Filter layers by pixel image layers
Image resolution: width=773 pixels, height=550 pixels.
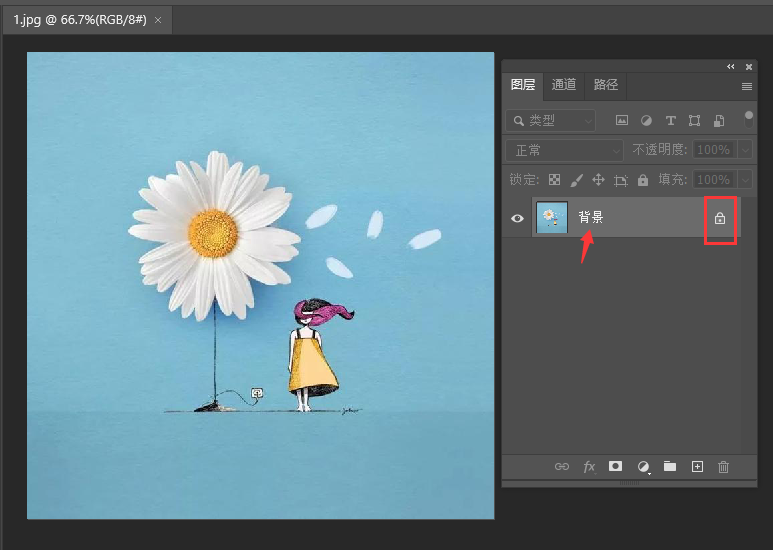622,120
